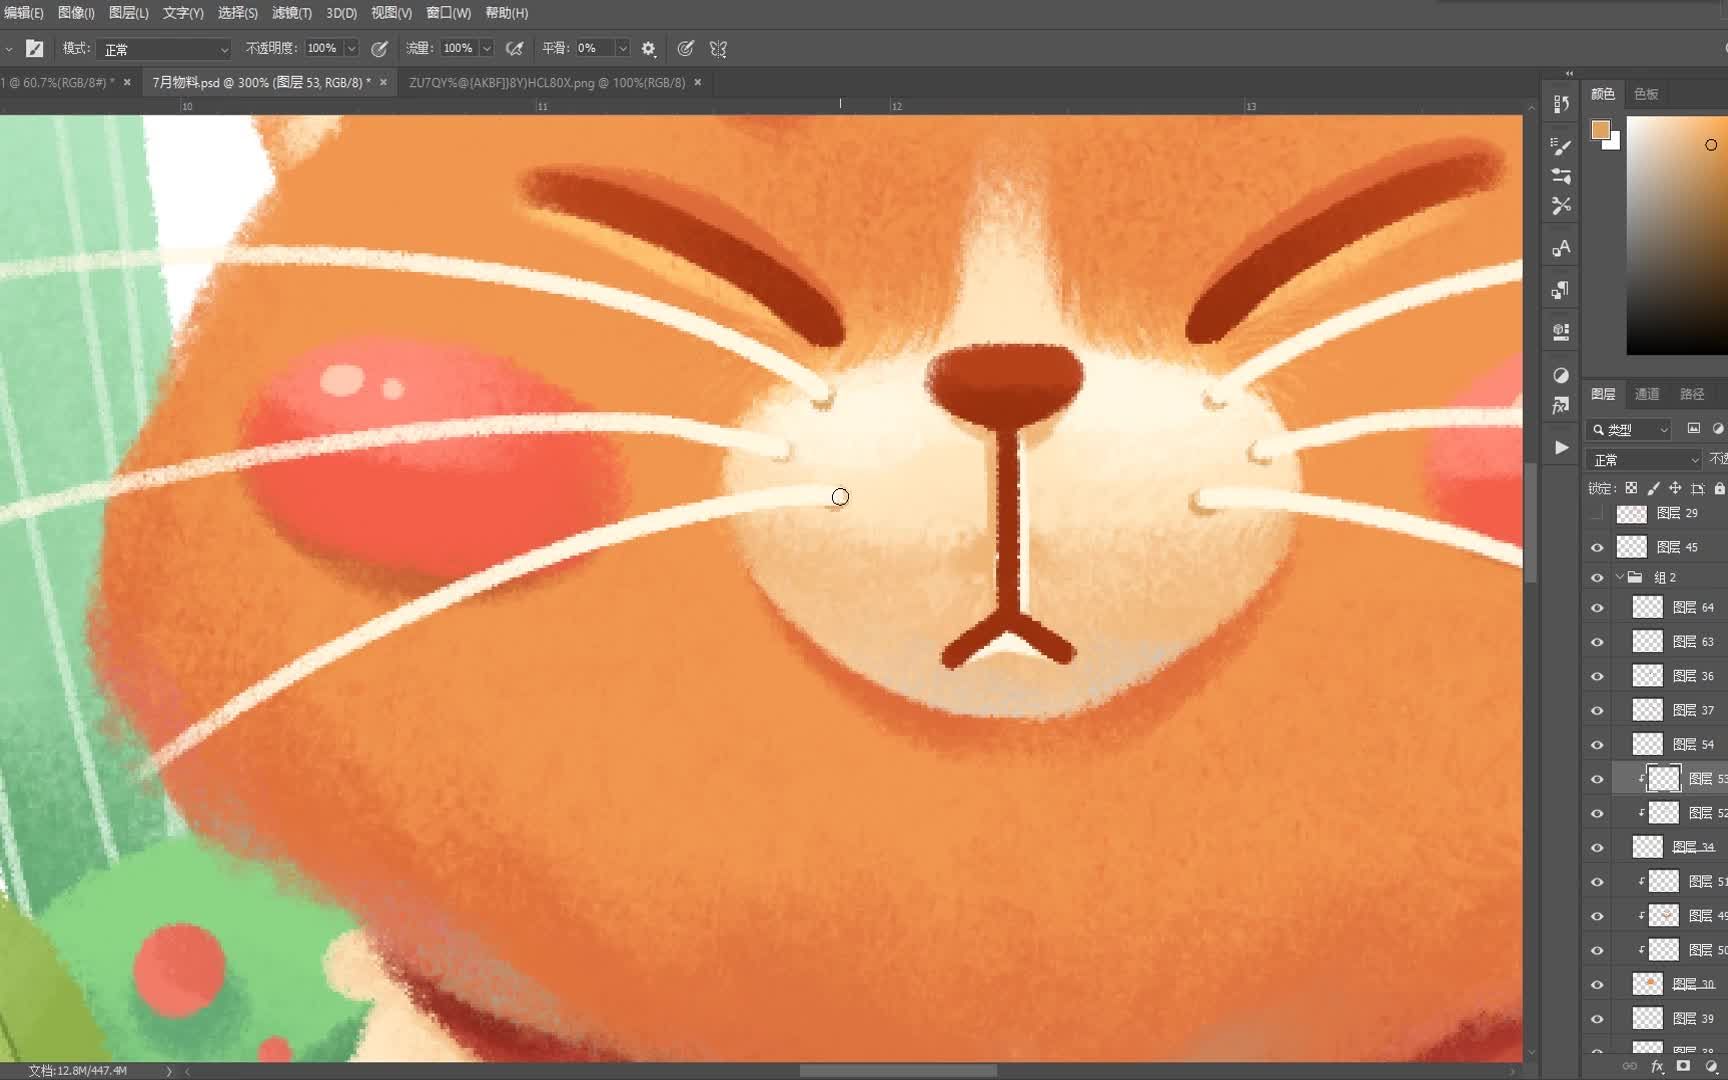
Task: Hide selected layer 图层 53
Action: pos(1597,779)
